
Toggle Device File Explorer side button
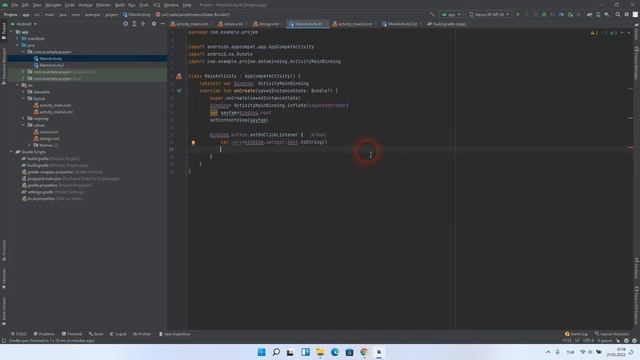[636, 305]
